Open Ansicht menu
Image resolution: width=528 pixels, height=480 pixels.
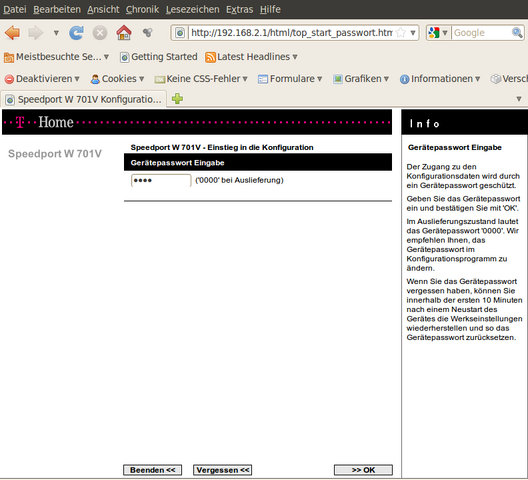(x=103, y=9)
